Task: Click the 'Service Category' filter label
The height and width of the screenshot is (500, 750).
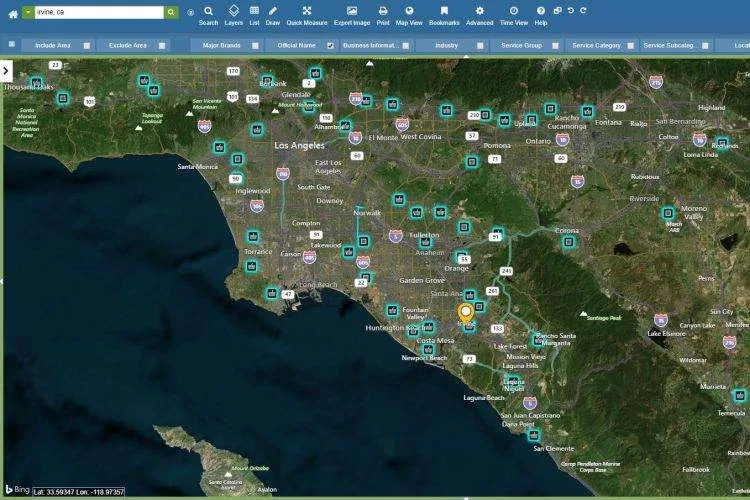Action: (x=596, y=45)
